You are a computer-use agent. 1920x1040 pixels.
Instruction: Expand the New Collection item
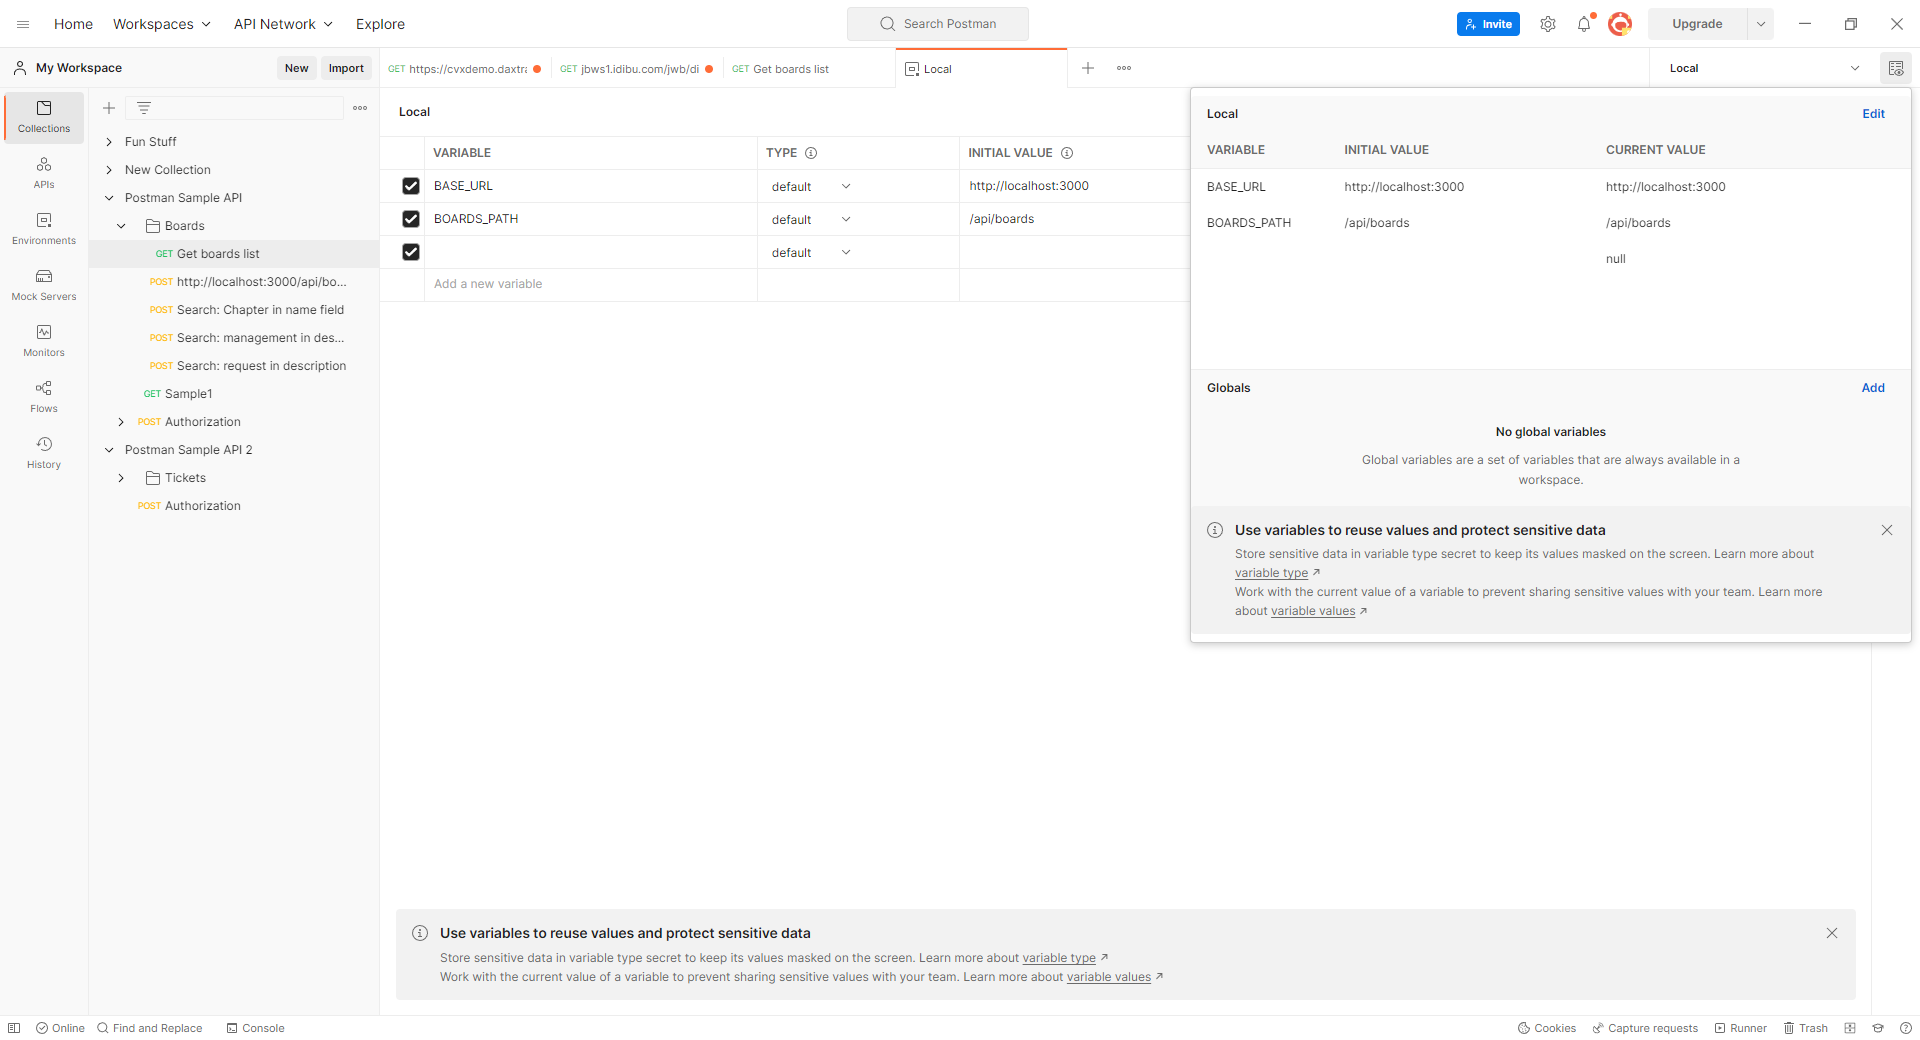(109, 170)
